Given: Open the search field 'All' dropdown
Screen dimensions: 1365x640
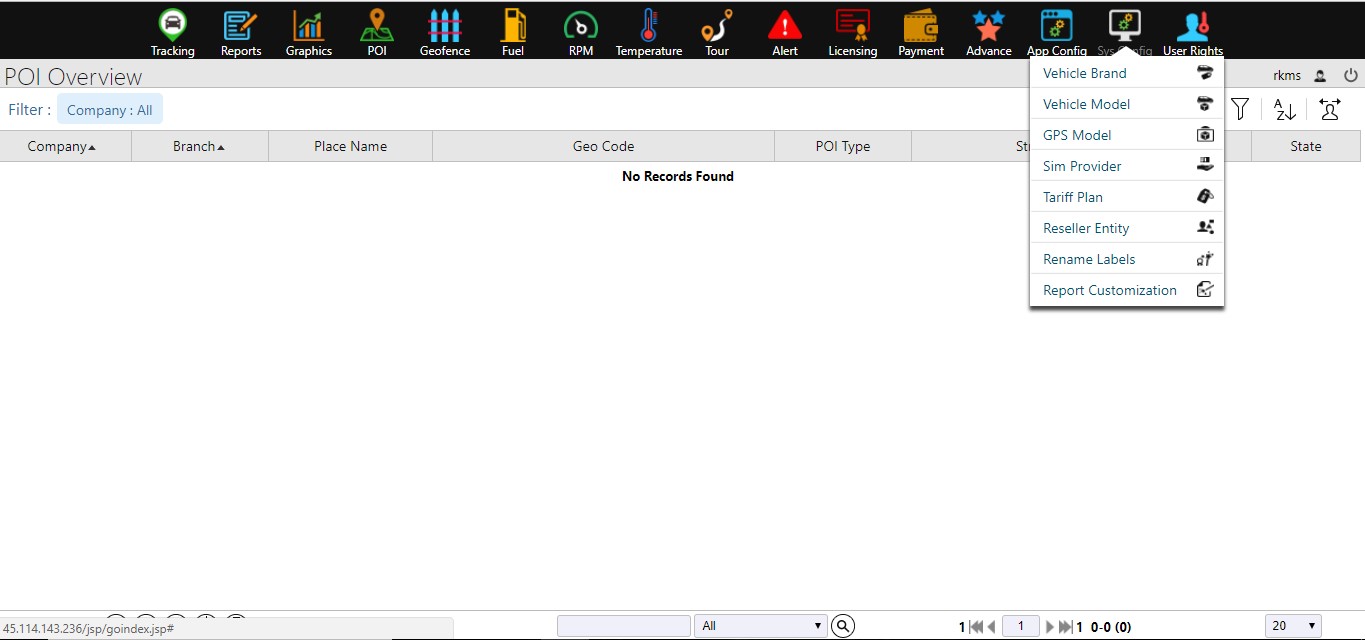Looking at the screenshot, I should pyautogui.click(x=761, y=626).
